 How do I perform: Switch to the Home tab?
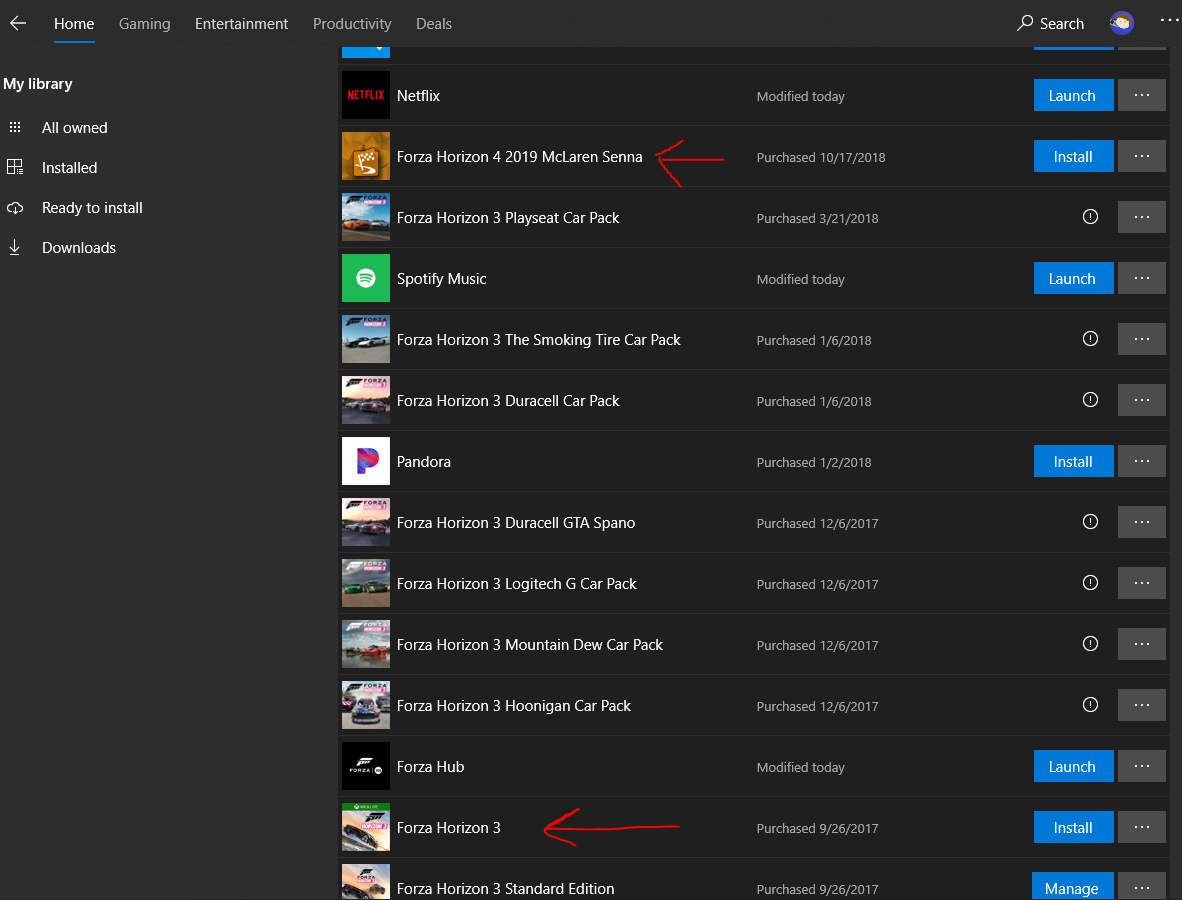click(74, 23)
